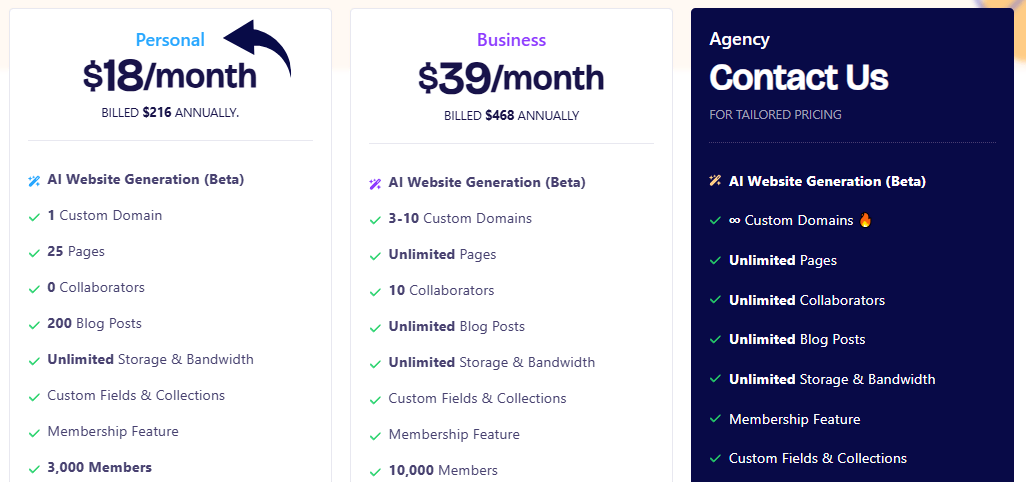Click the Unlimited Collaborators Agency feature

coord(806,300)
